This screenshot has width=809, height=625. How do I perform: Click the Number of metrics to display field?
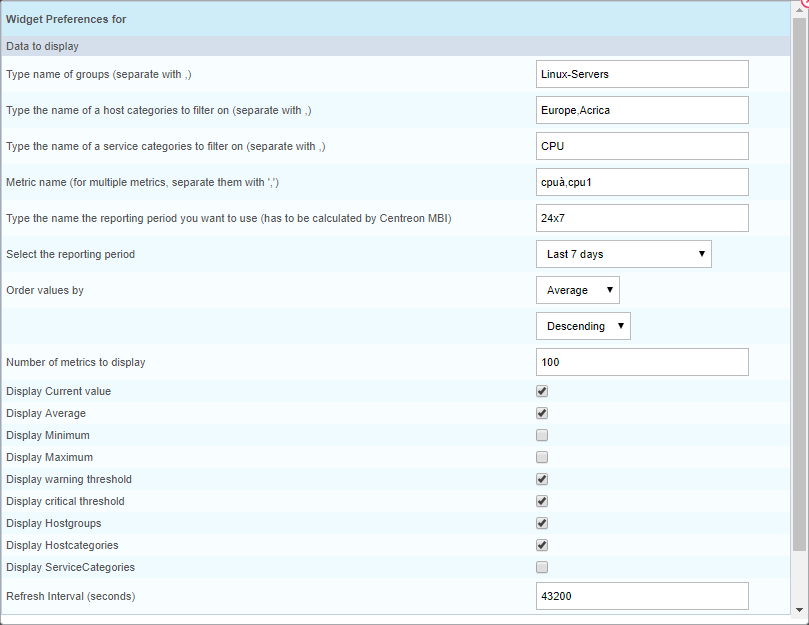coord(642,362)
